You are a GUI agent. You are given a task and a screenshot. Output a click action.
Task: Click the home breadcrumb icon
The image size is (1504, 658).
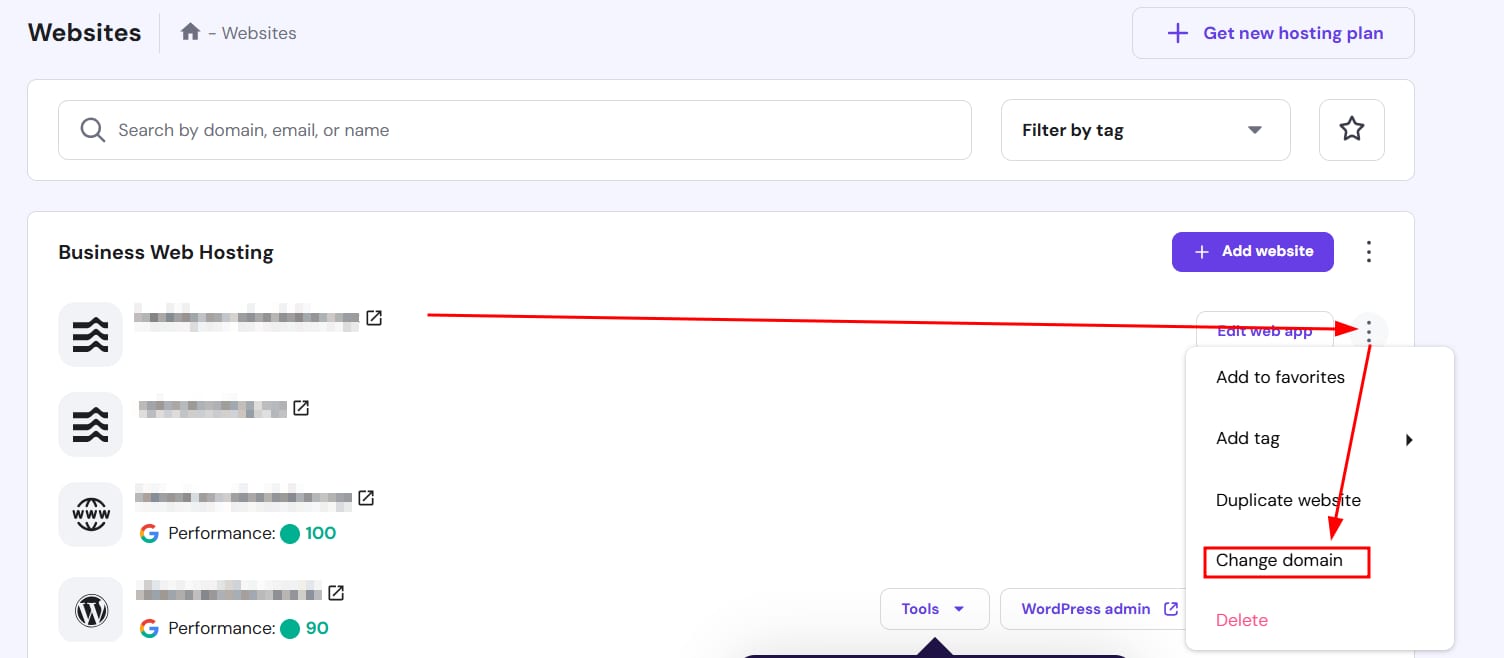190,32
